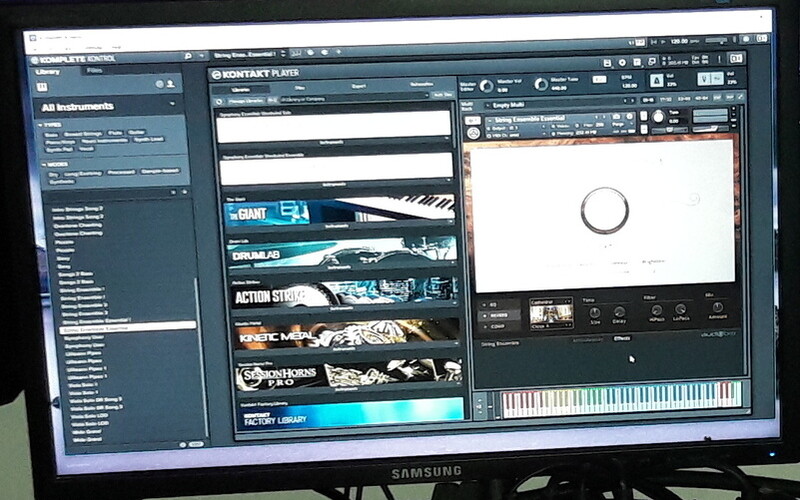Click the factory content grid icon
This screenshot has width=800, height=500.
(x=42, y=87)
